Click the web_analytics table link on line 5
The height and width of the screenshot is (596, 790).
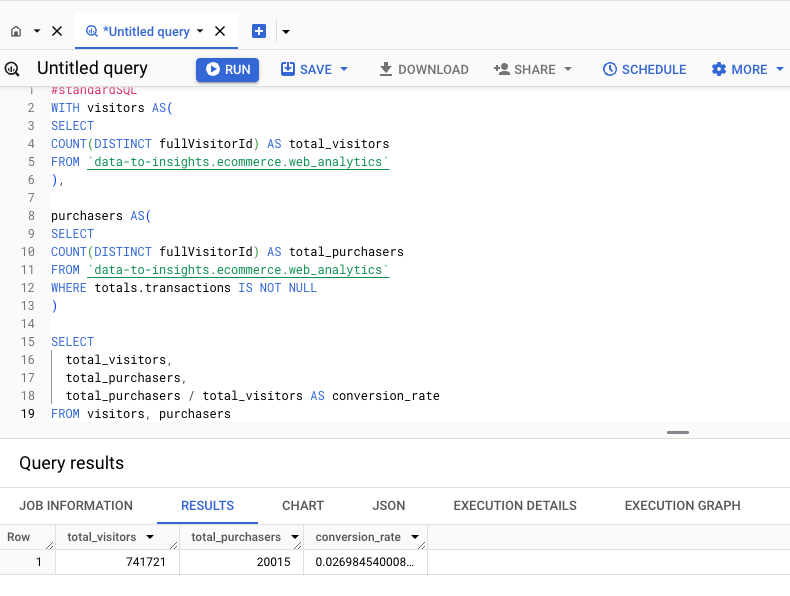[x=238, y=162]
